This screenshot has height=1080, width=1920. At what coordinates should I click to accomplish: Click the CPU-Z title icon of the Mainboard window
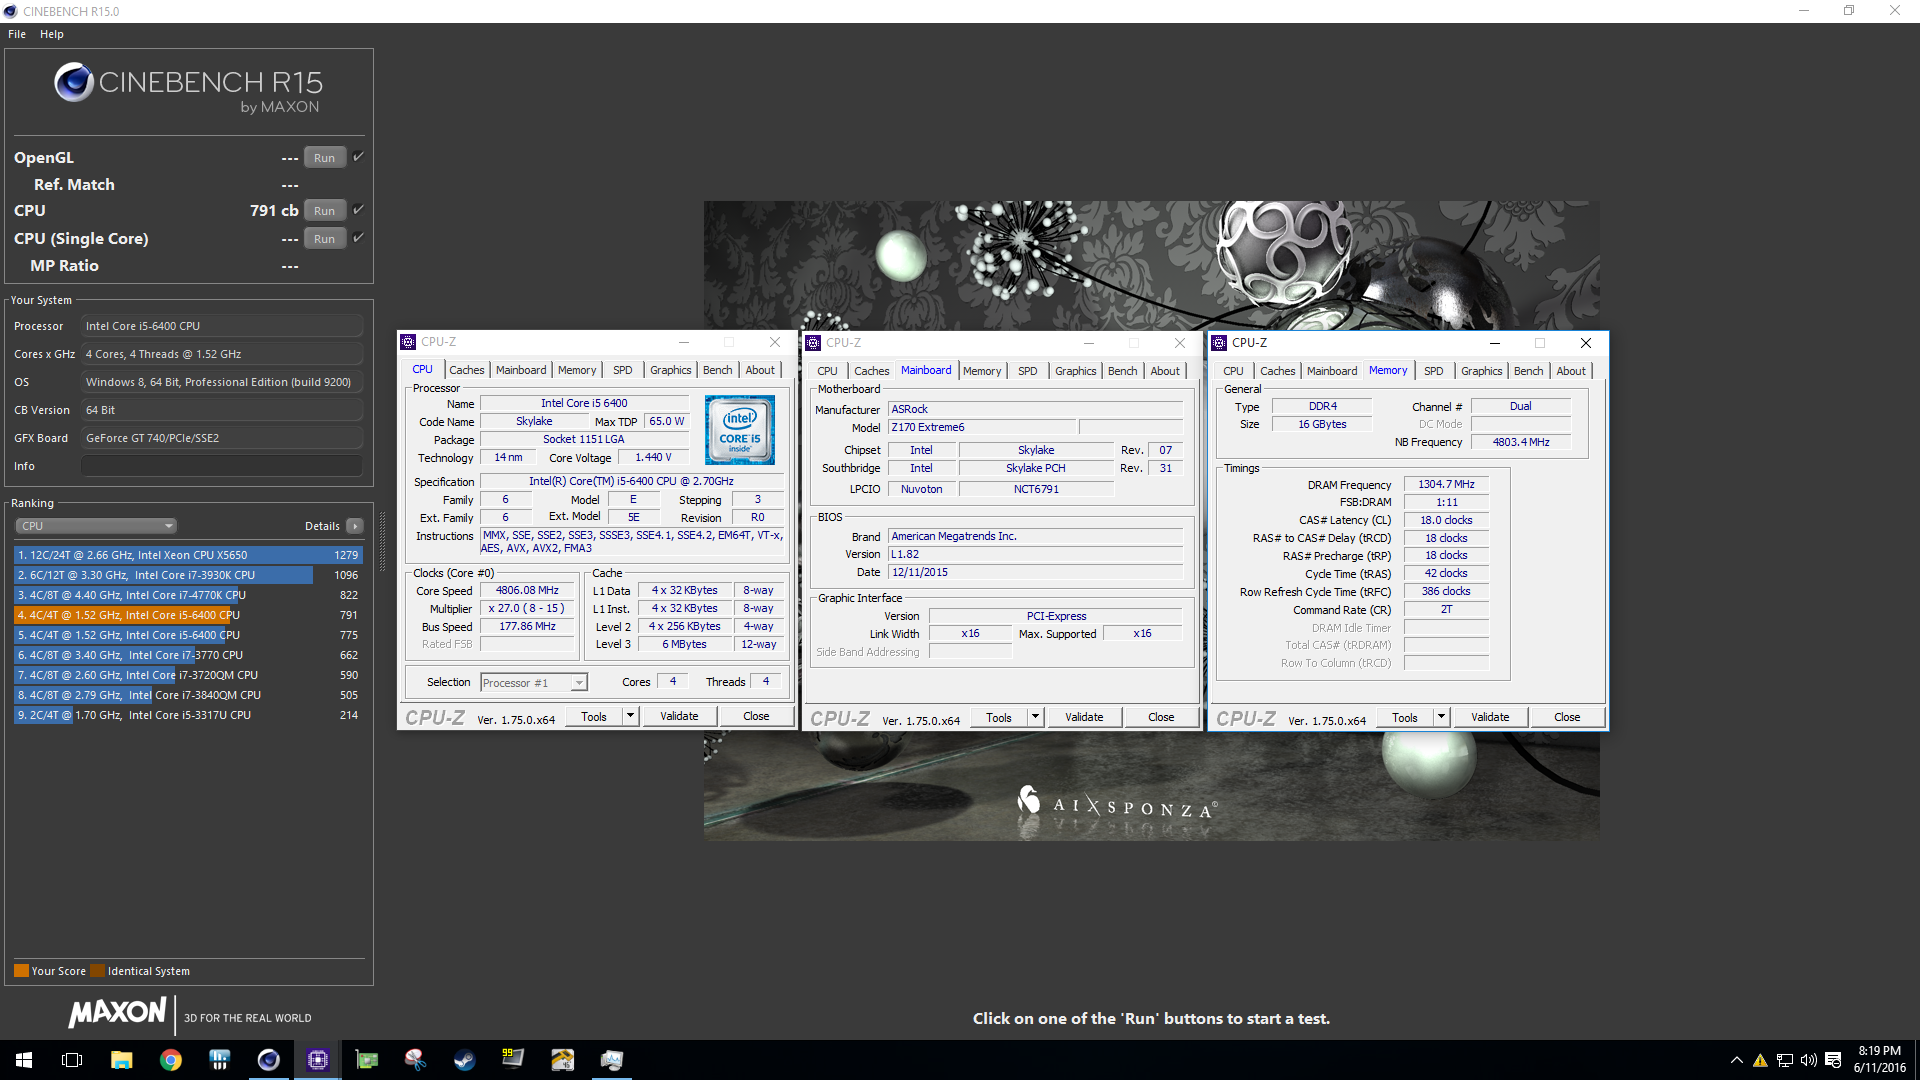tap(813, 343)
